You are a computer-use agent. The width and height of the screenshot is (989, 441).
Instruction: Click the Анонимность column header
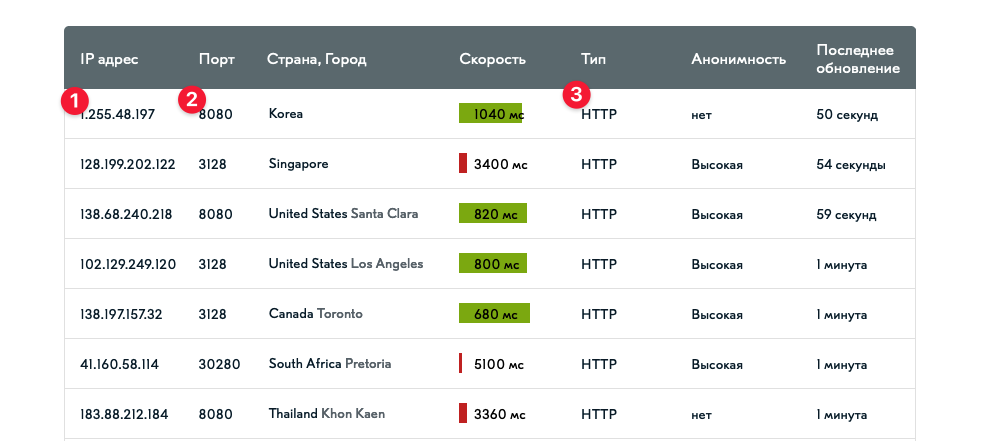coord(739,59)
